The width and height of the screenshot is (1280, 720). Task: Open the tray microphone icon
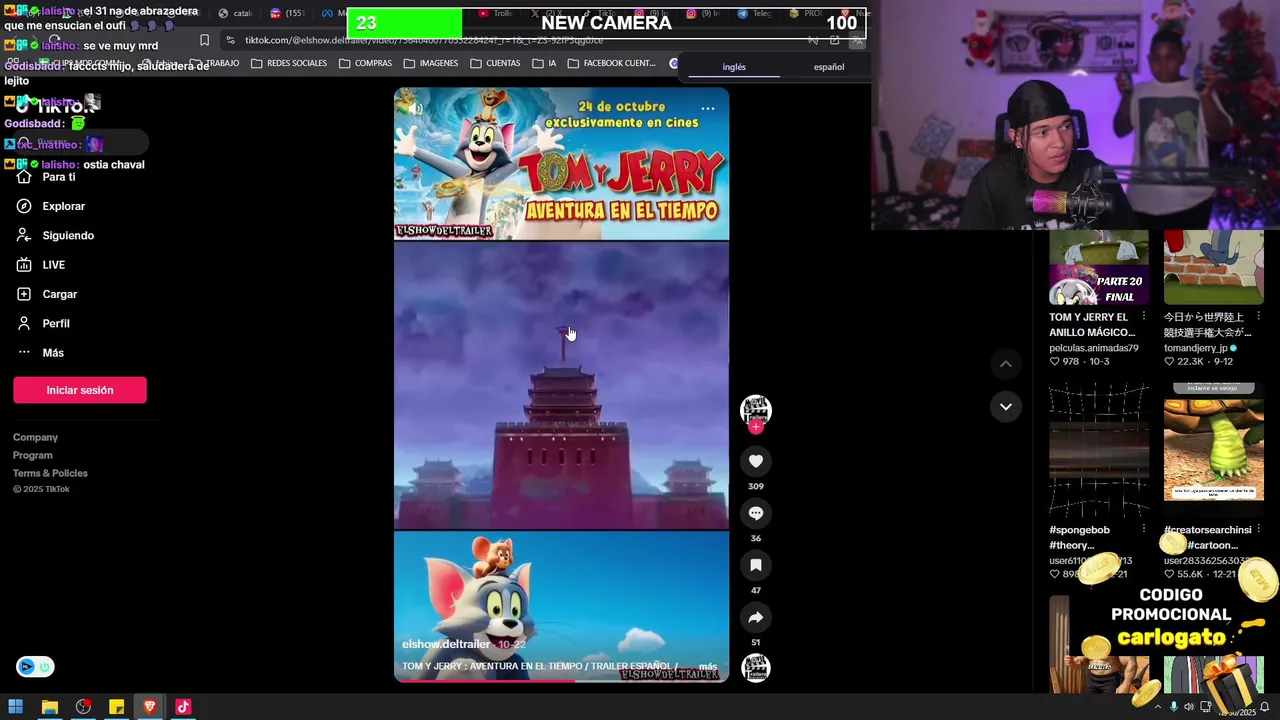[x=1174, y=707]
